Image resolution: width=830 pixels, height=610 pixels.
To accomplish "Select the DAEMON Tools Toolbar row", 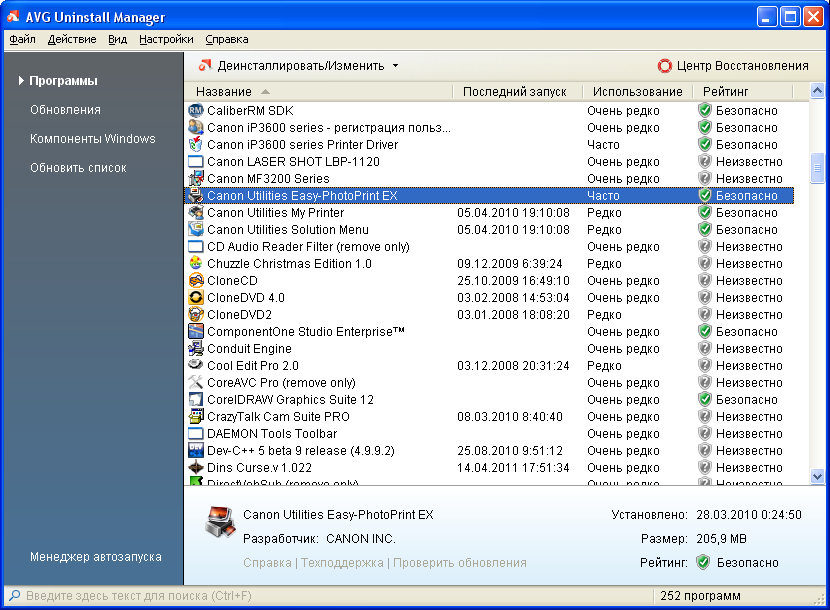I will [489, 433].
